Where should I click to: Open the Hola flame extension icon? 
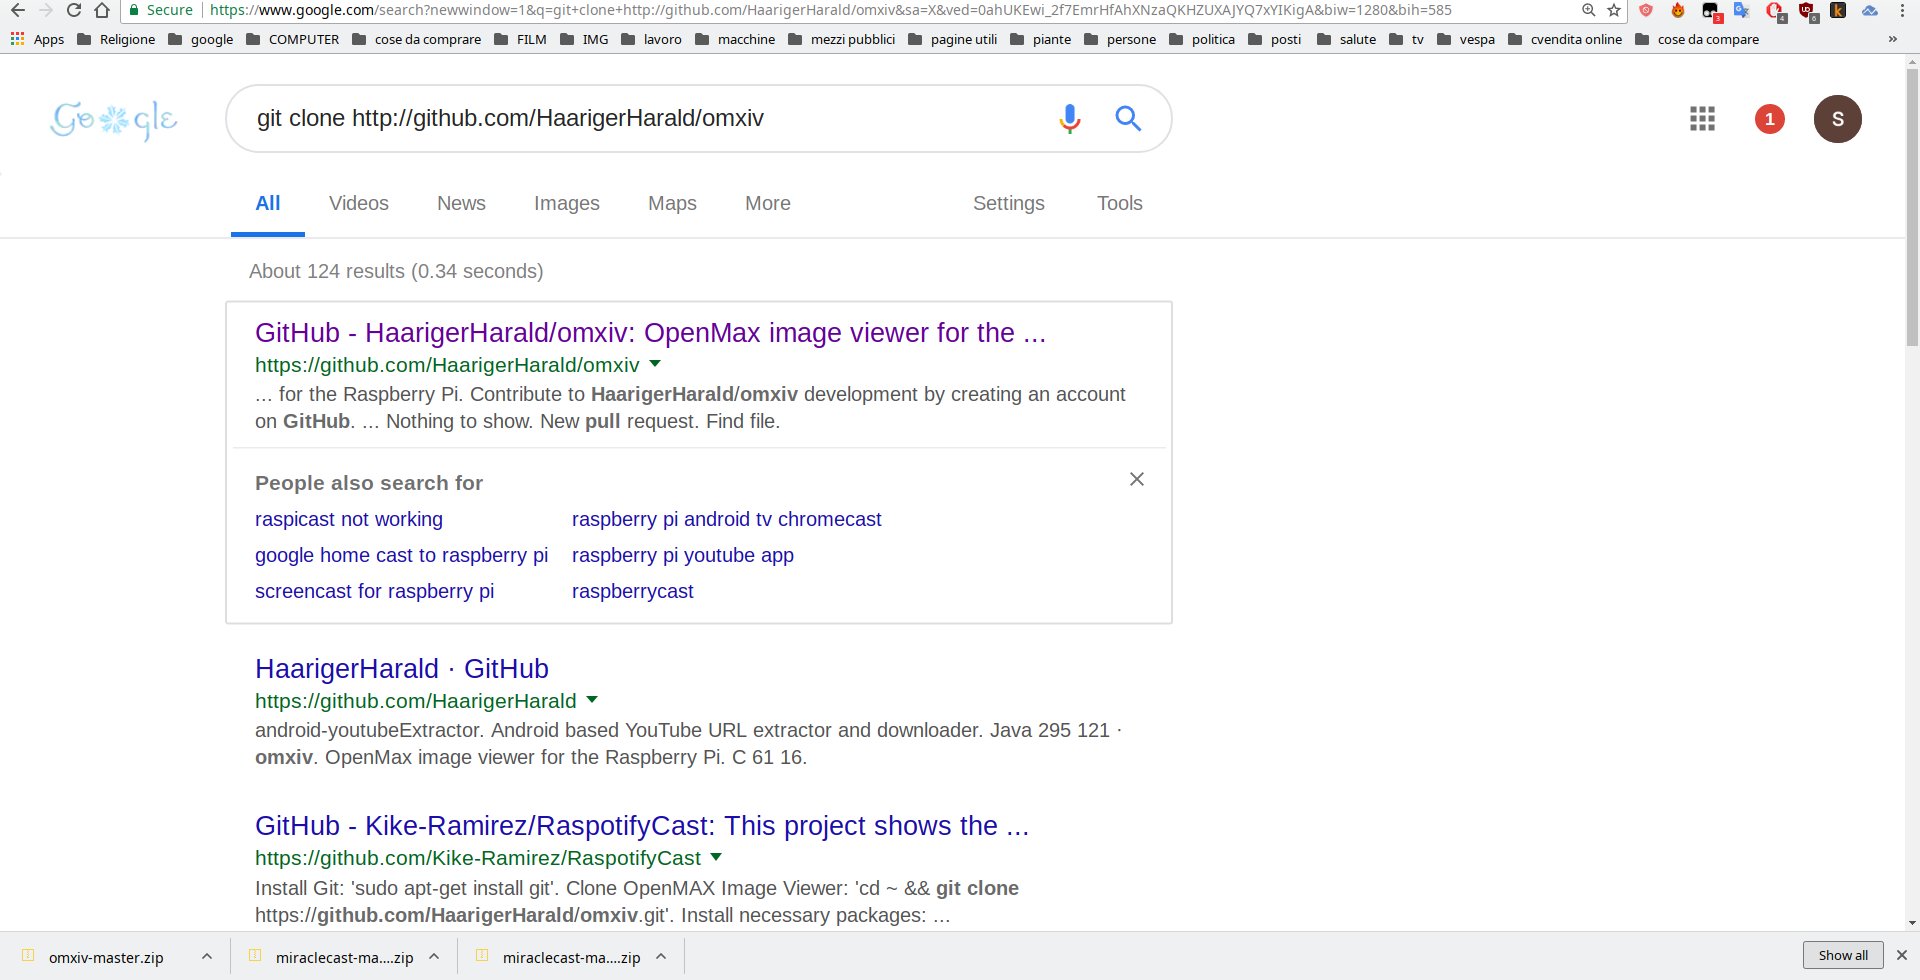1678,10
